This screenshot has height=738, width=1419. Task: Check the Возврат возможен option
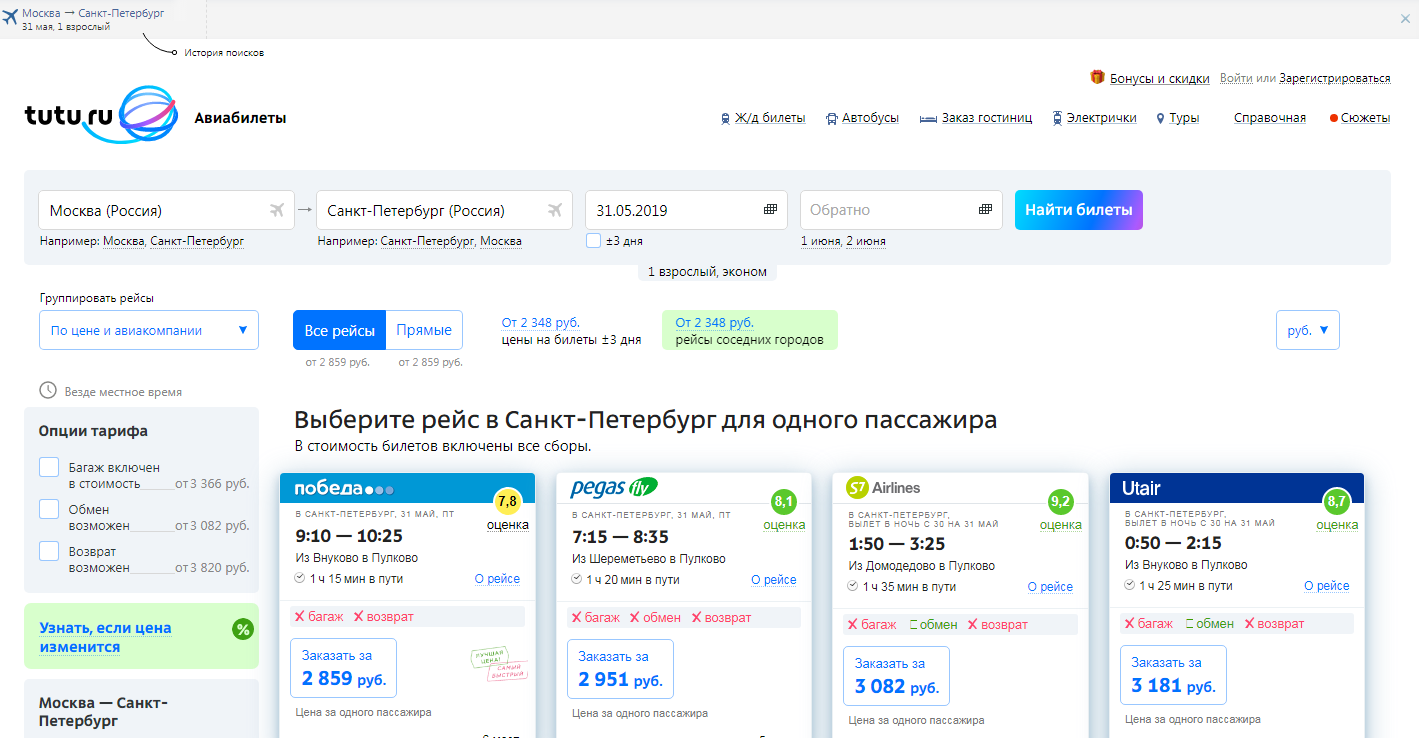click(x=49, y=551)
